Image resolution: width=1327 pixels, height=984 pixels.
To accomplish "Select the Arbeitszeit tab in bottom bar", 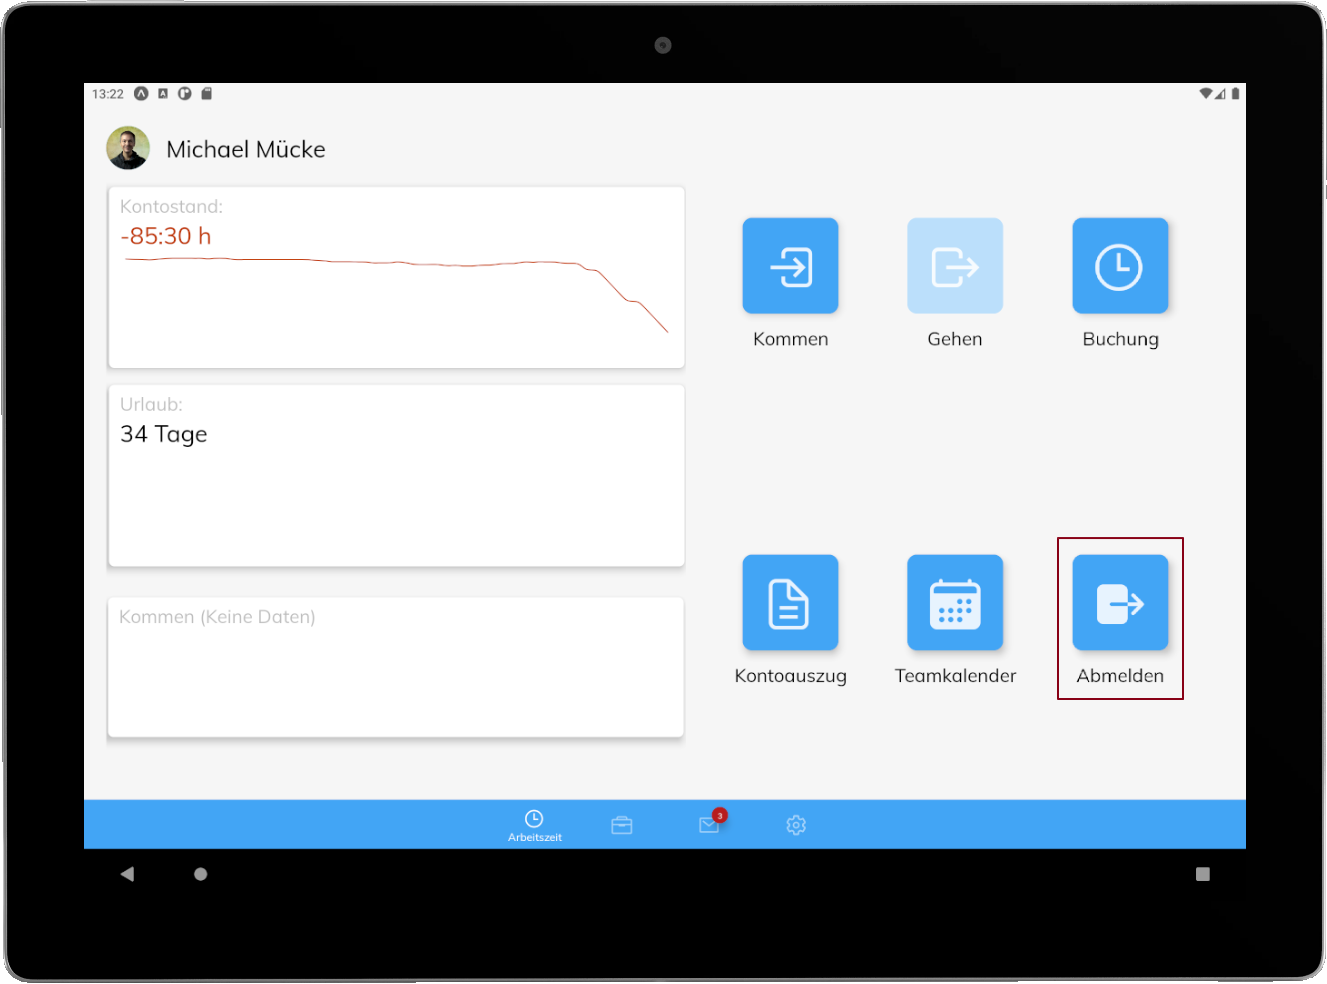I will [x=534, y=825].
